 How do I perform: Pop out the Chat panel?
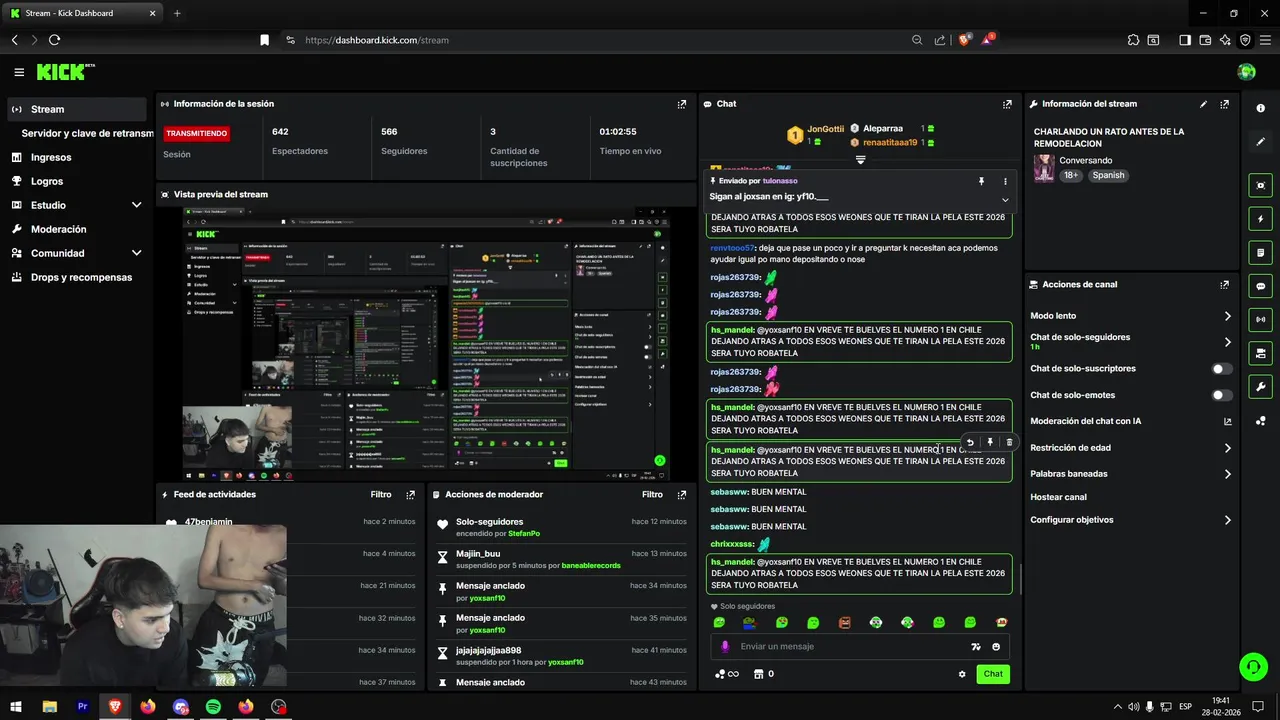point(1007,104)
